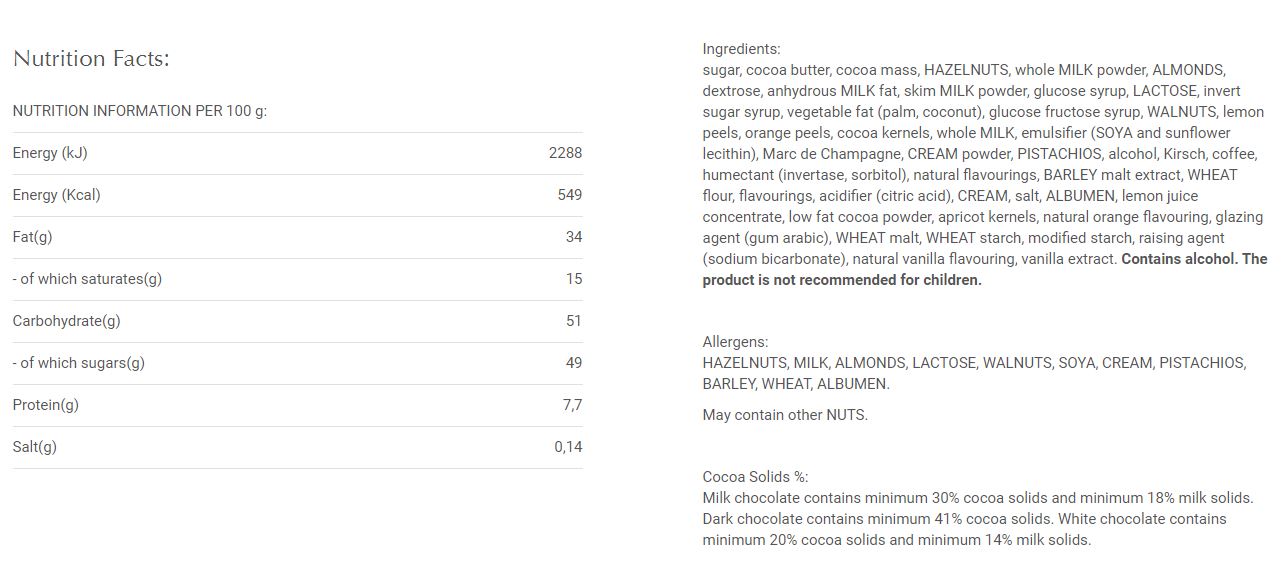Click the 549 Kcal value

(x=569, y=195)
